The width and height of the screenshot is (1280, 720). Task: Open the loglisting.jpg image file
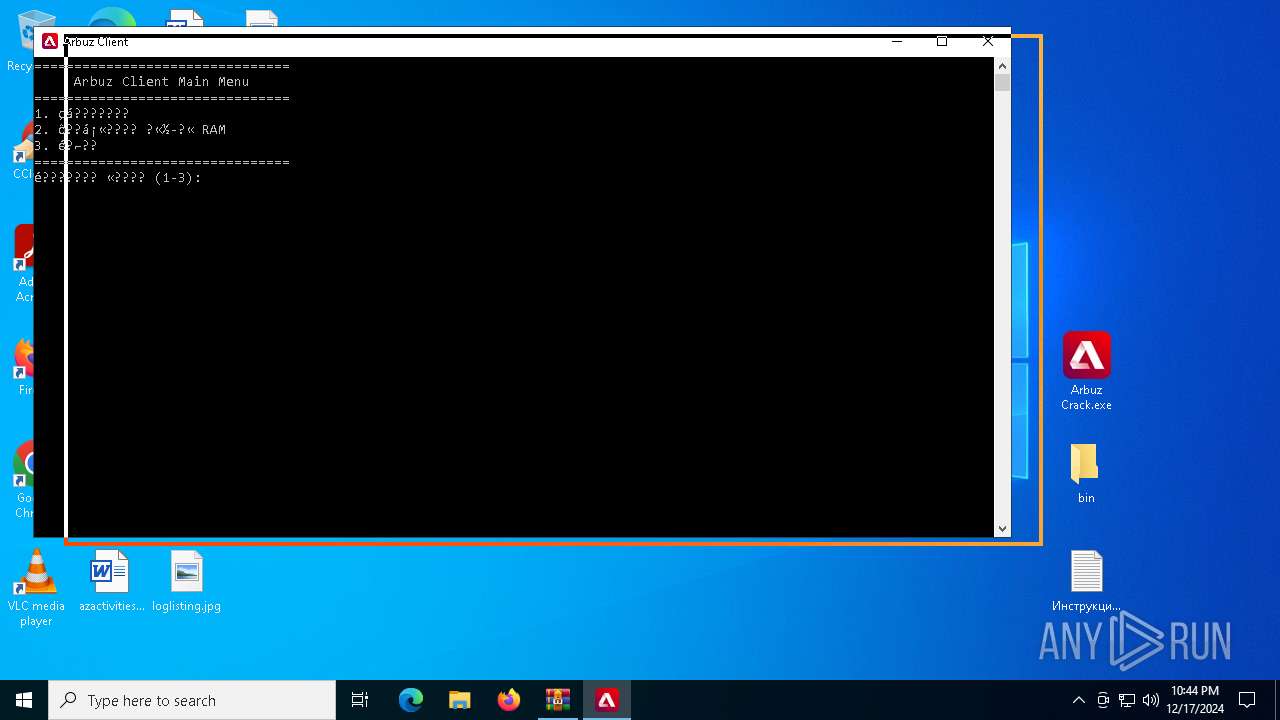(186, 581)
